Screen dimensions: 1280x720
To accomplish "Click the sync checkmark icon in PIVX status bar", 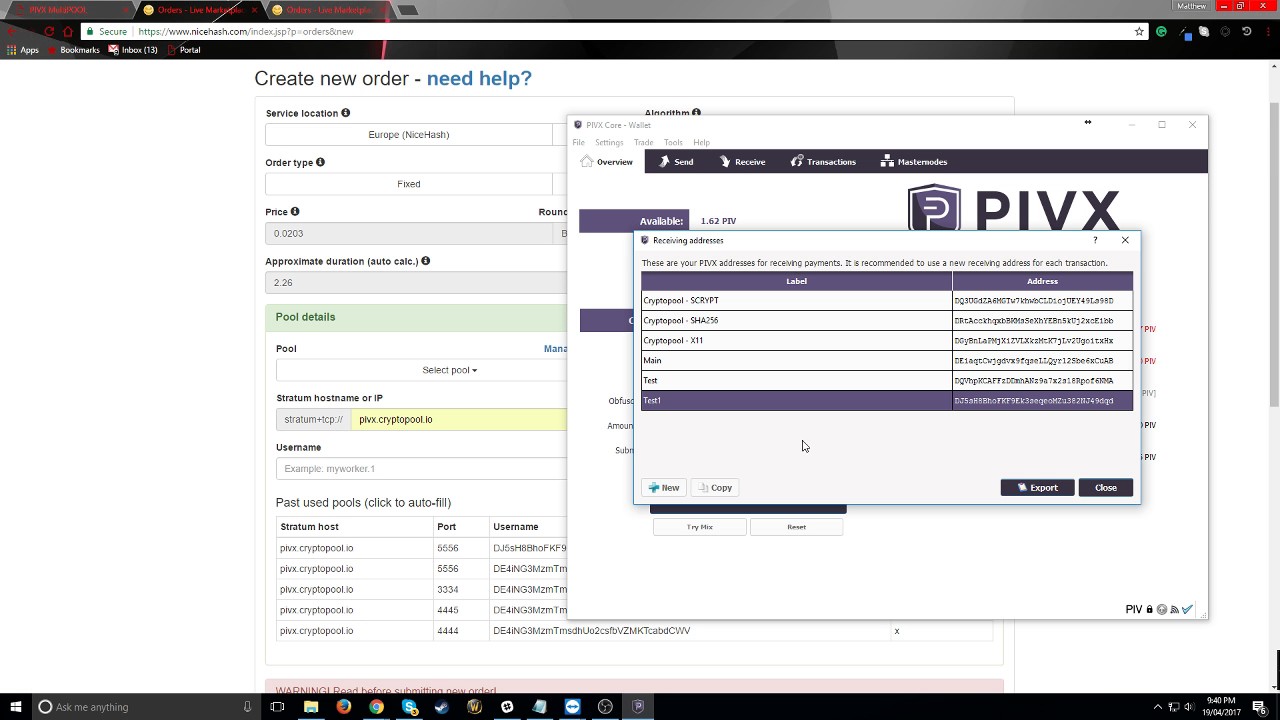I will click(1187, 609).
